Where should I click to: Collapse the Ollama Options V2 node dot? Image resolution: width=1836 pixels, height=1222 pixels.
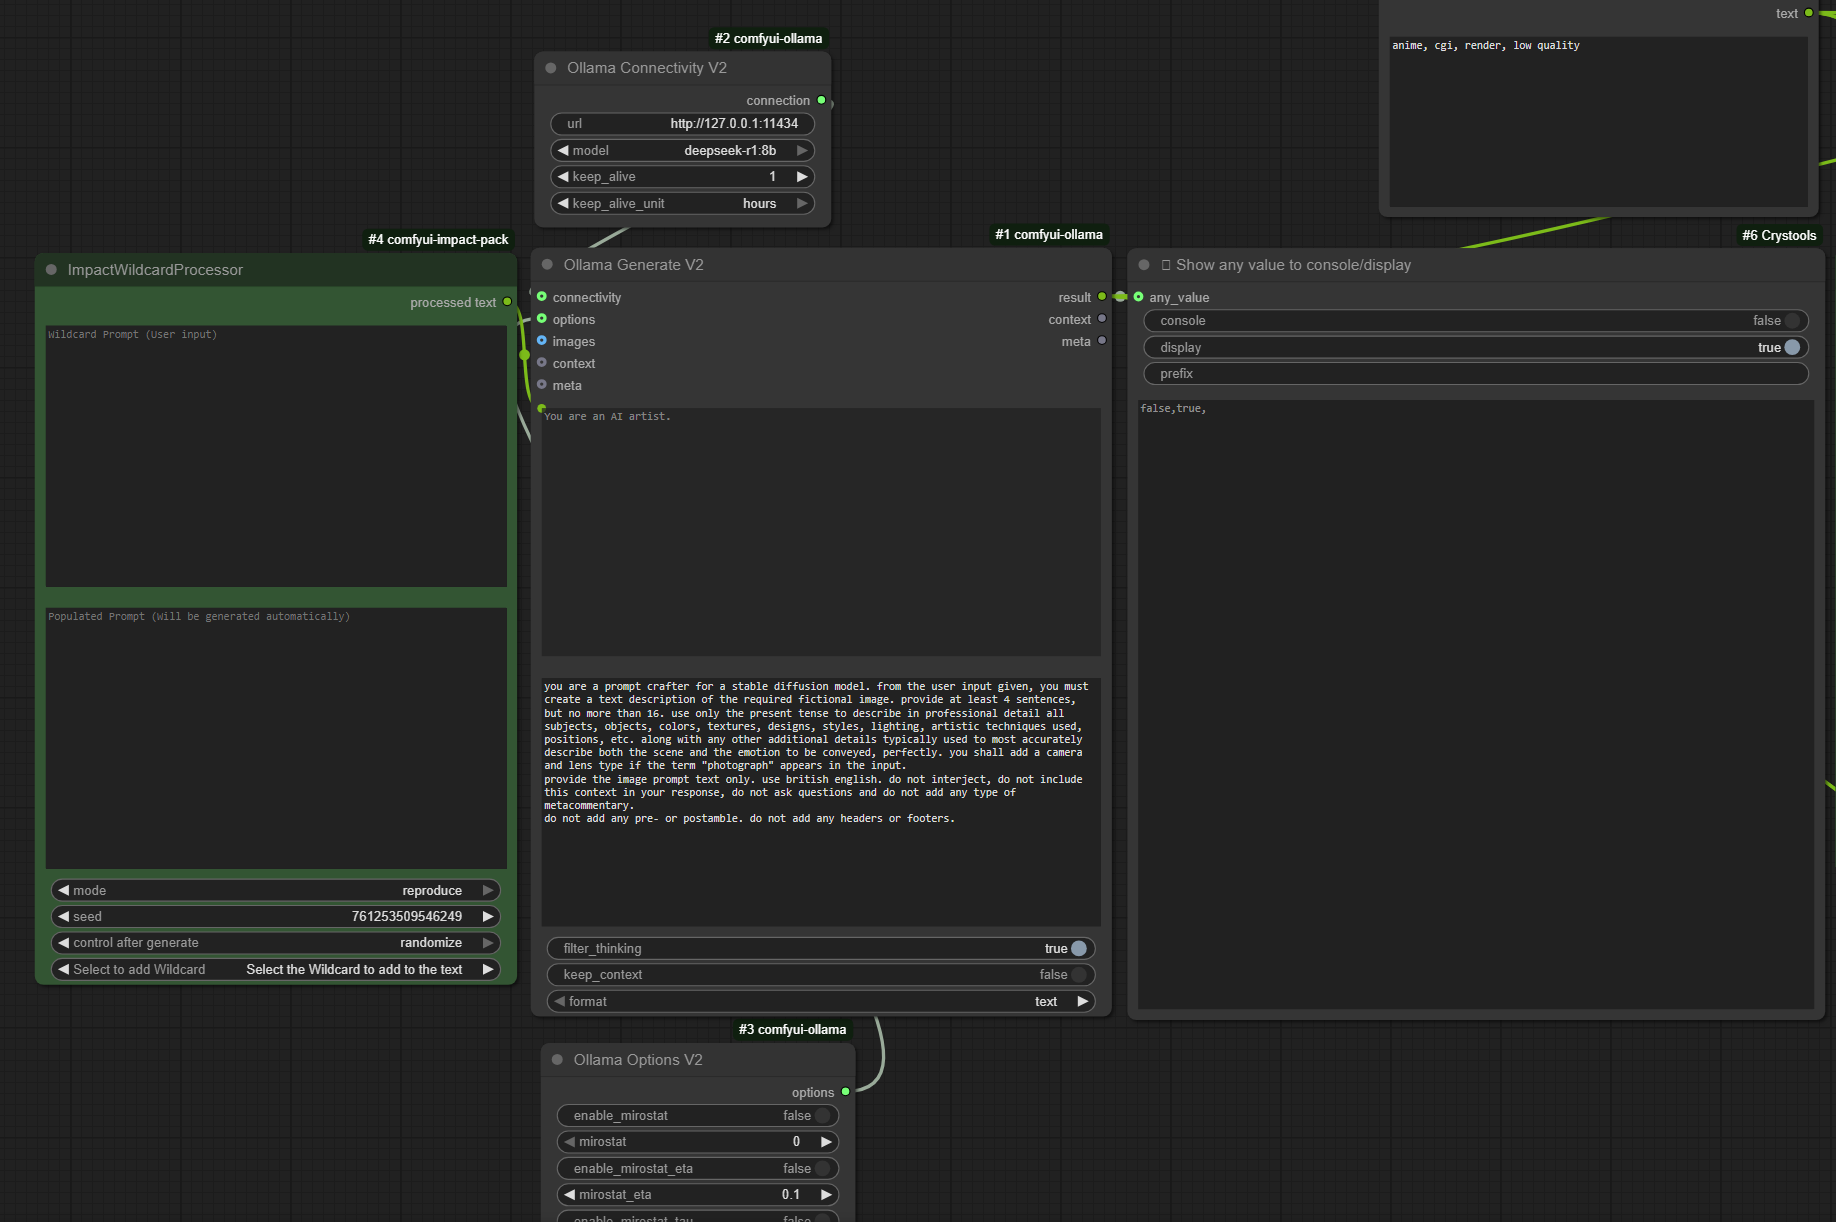click(x=557, y=1060)
